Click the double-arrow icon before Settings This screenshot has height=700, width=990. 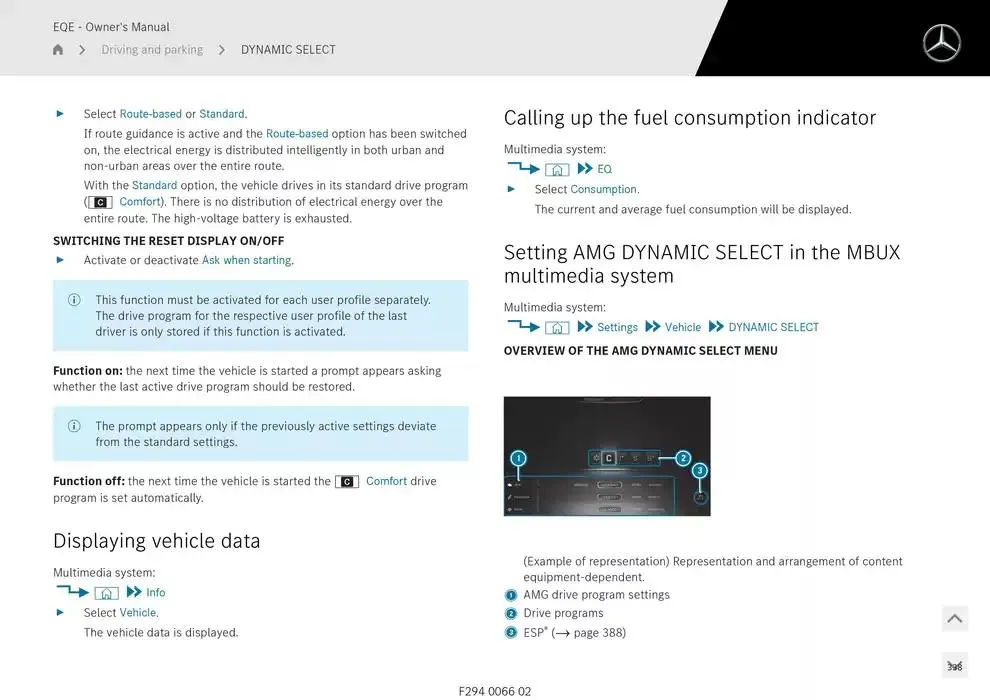point(585,326)
